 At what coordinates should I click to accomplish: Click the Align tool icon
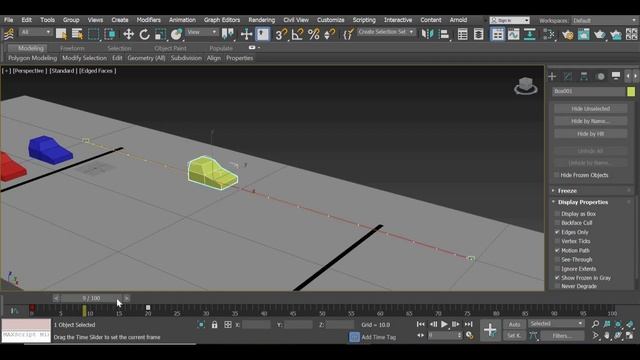(x=444, y=34)
